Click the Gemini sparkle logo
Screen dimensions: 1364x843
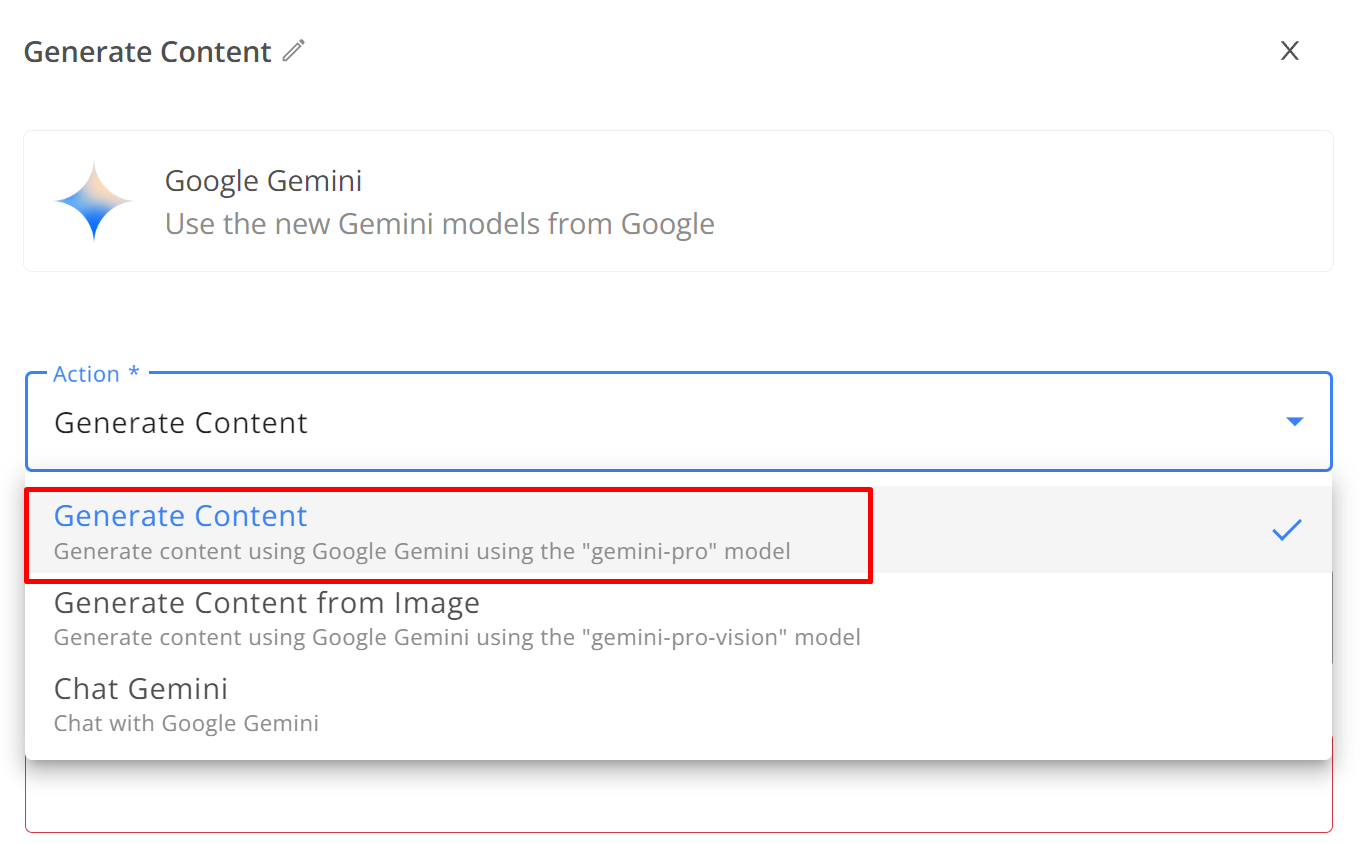click(x=94, y=201)
